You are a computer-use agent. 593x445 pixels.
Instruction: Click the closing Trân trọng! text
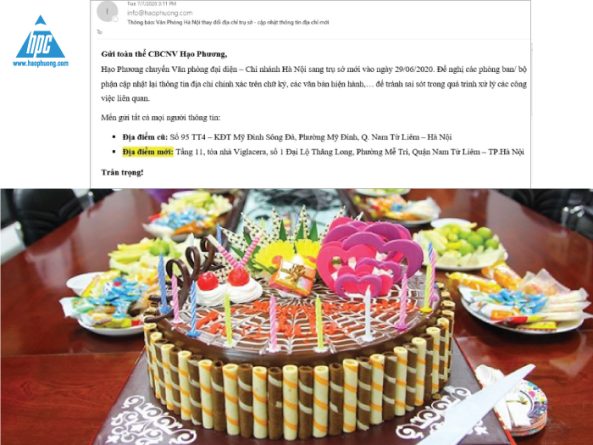pyautogui.click(x=122, y=172)
